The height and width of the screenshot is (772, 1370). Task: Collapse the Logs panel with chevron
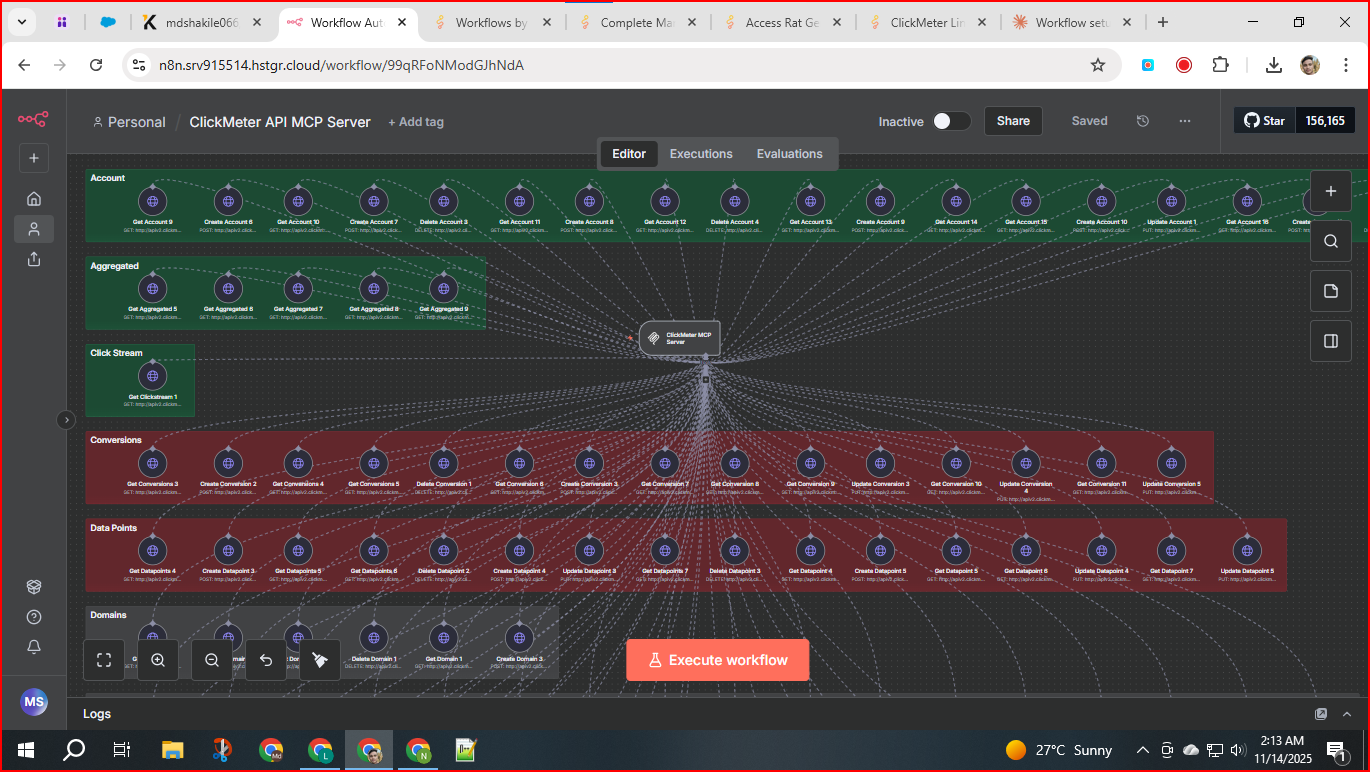(x=1345, y=714)
